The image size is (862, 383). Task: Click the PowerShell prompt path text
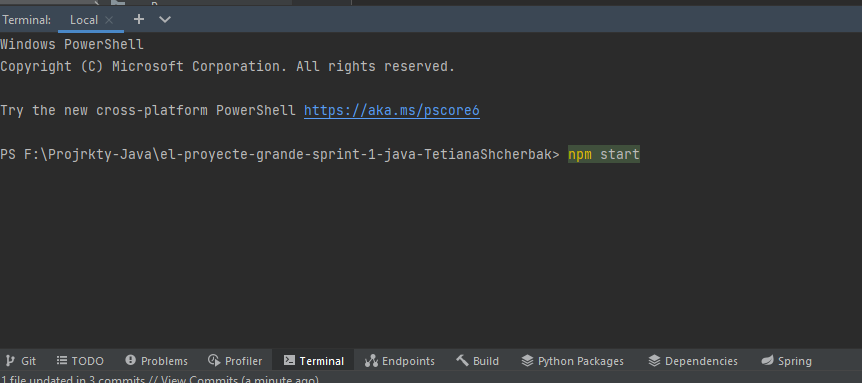(279, 154)
